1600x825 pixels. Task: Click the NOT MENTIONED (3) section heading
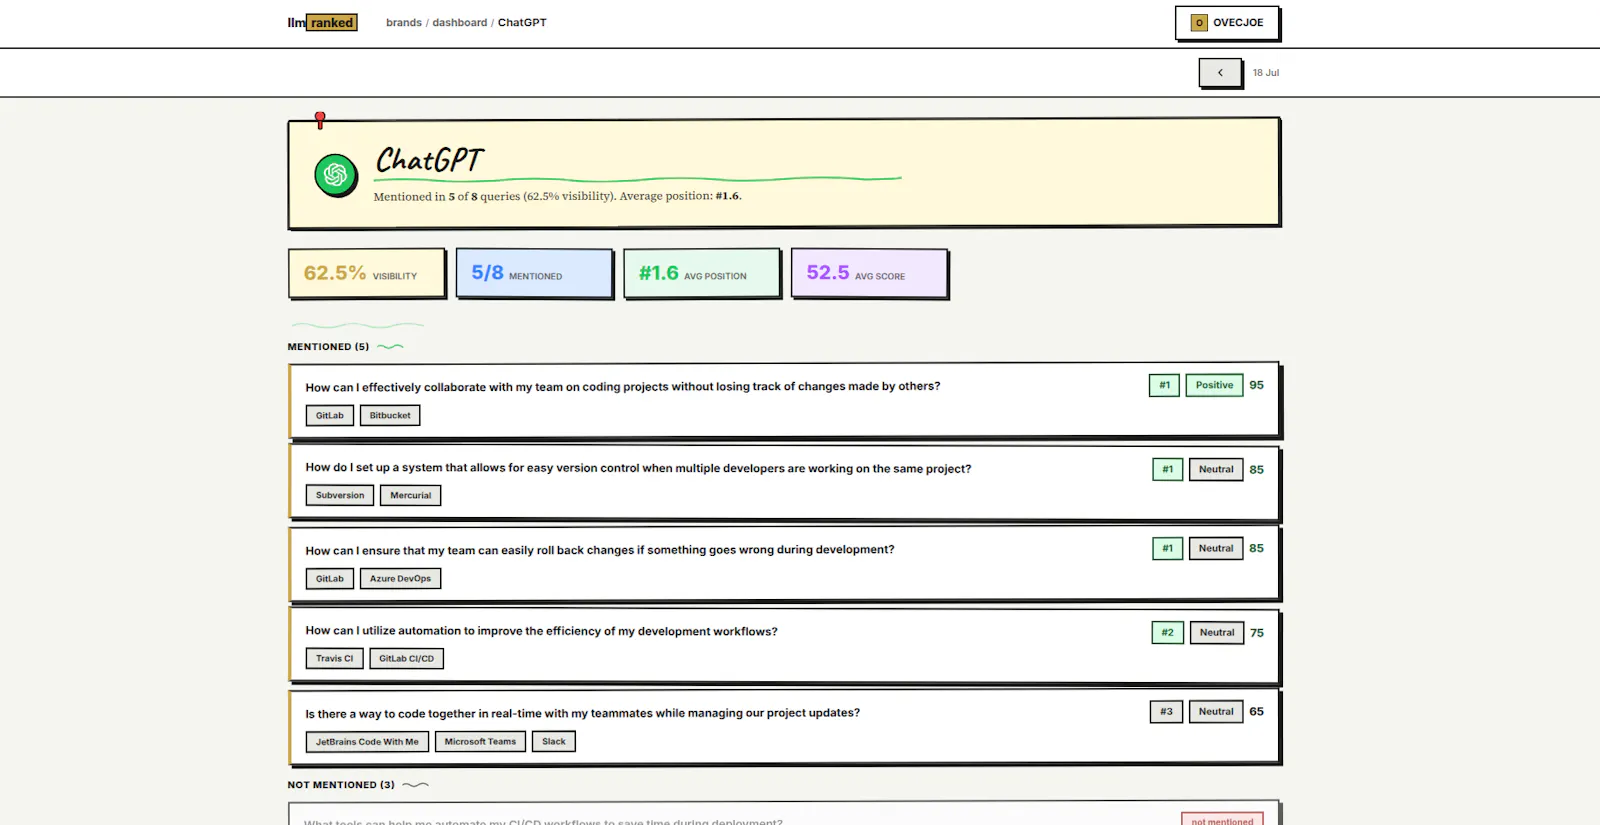click(341, 785)
